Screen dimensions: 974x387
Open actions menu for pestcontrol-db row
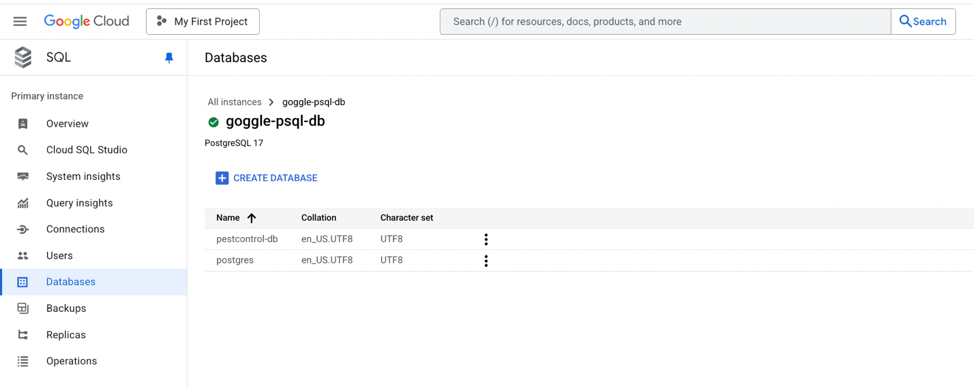486,240
